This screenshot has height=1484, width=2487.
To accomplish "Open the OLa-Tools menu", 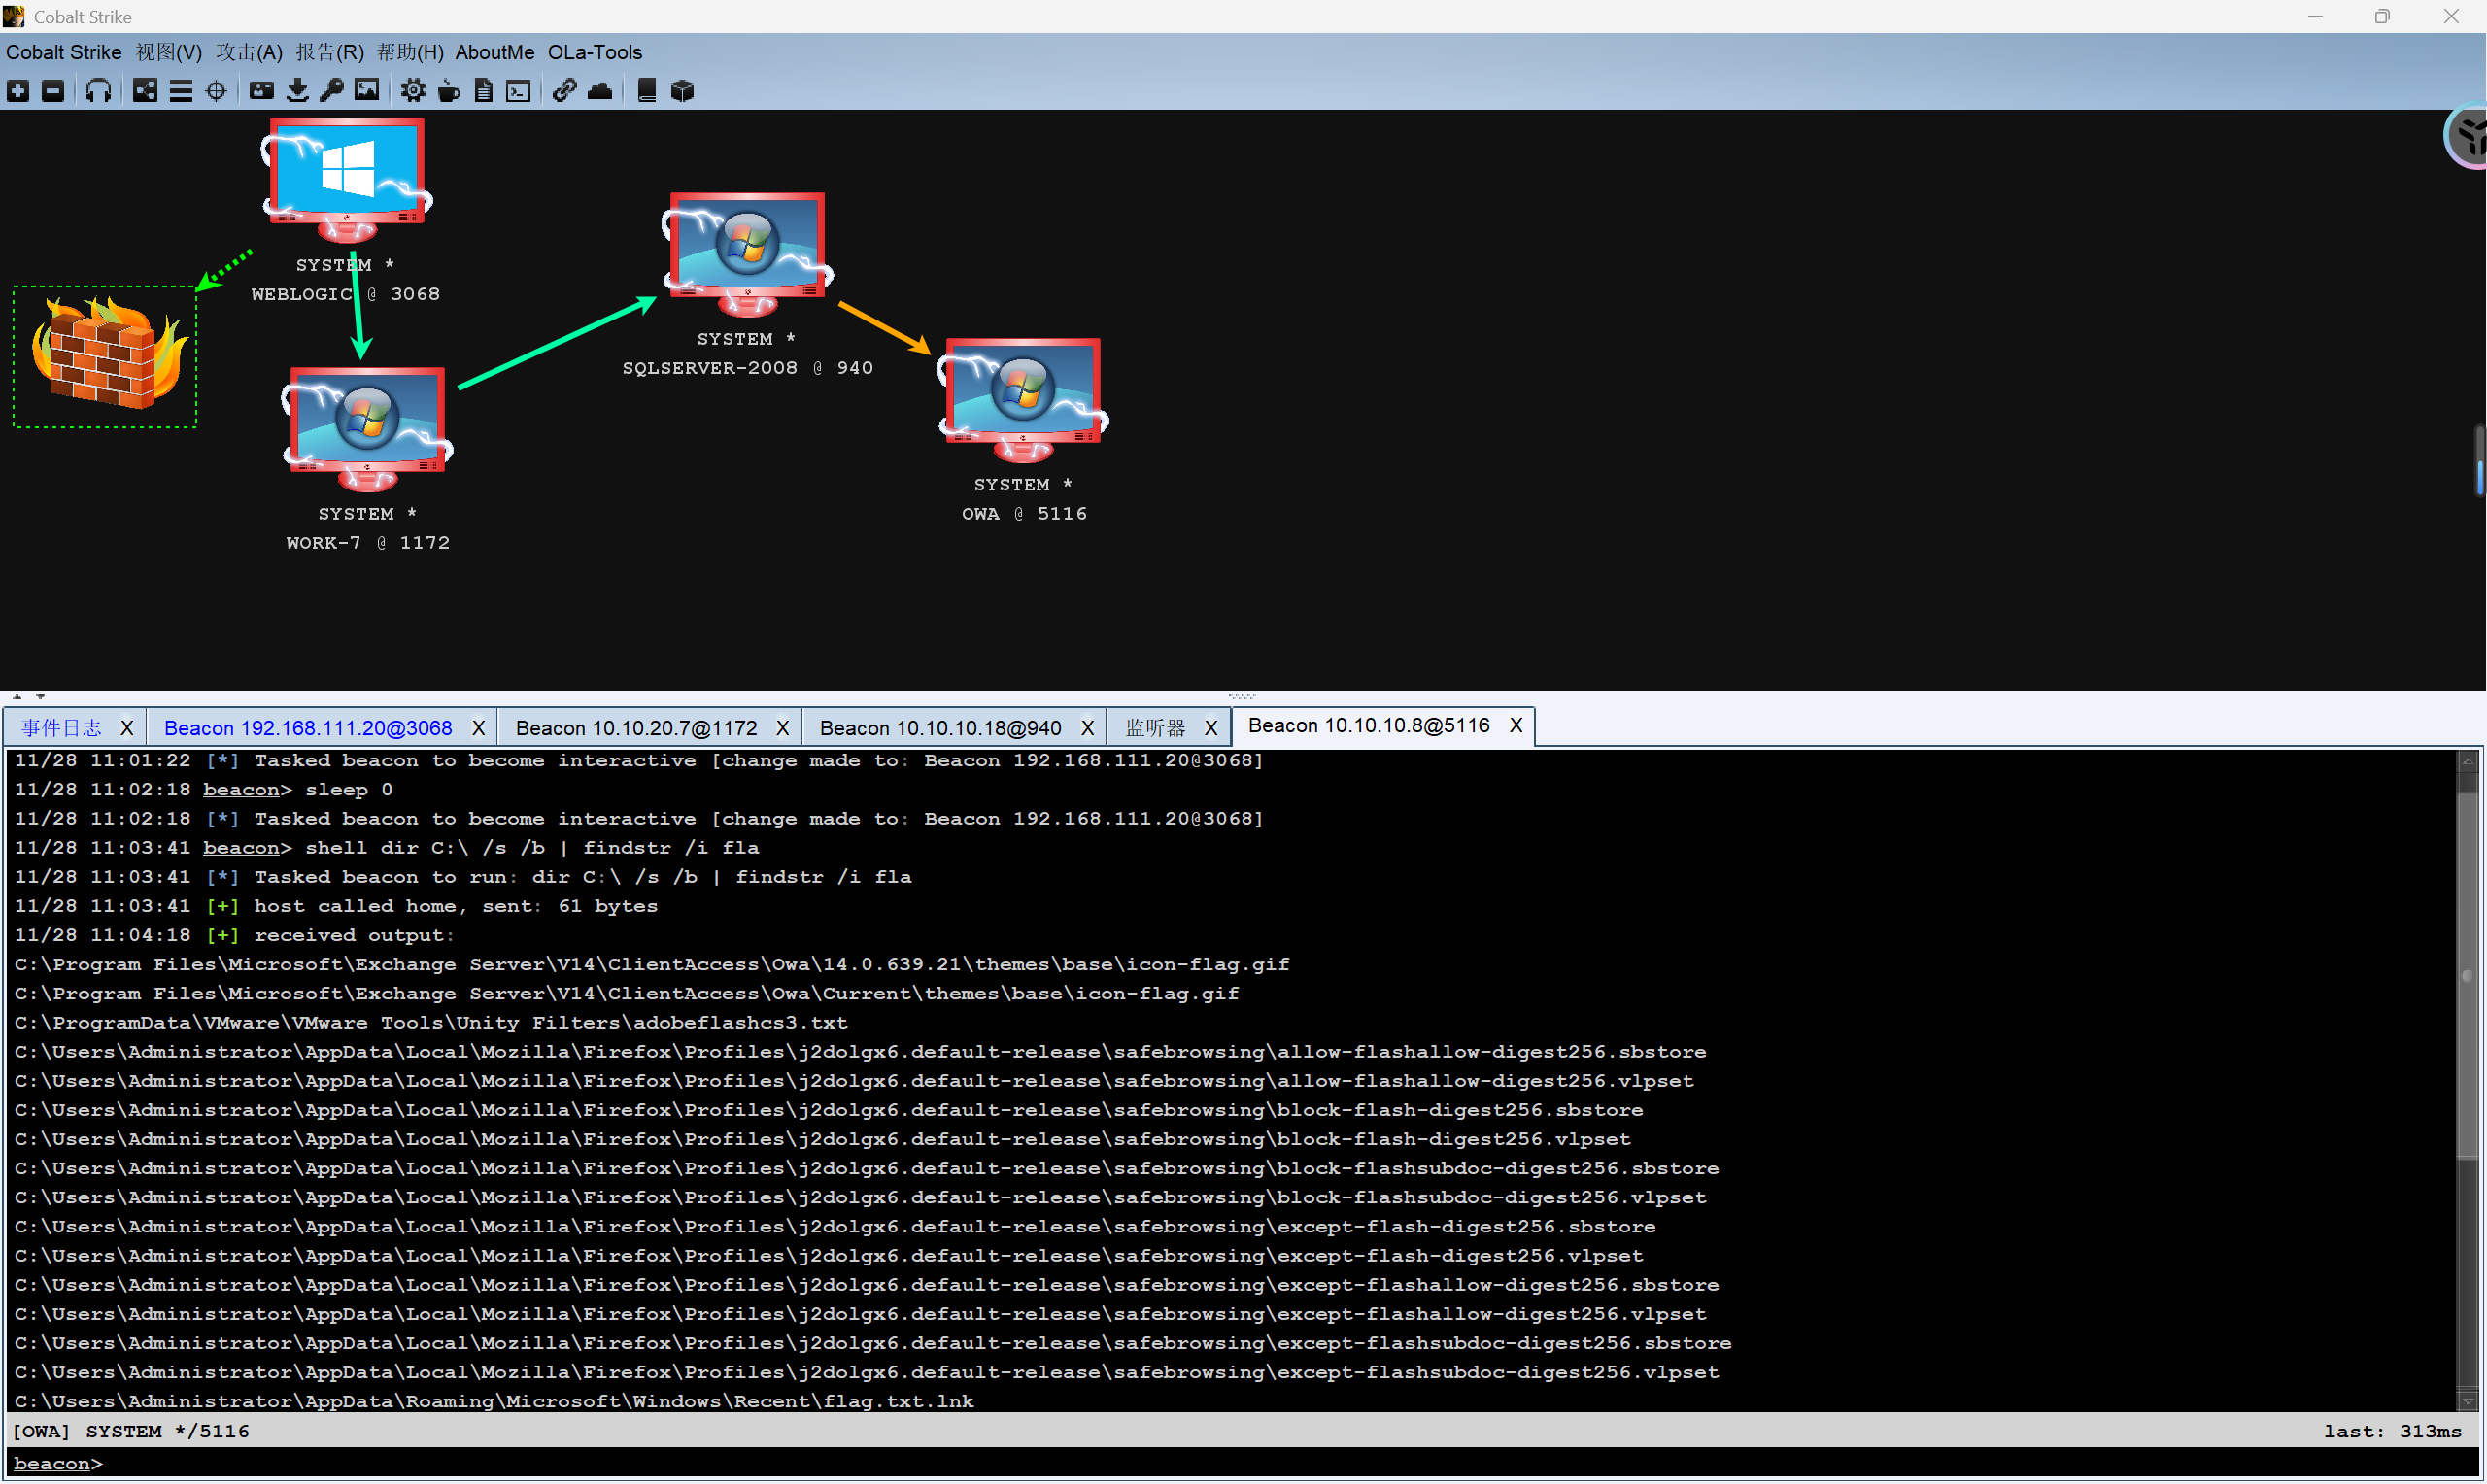I will pyautogui.click(x=594, y=52).
